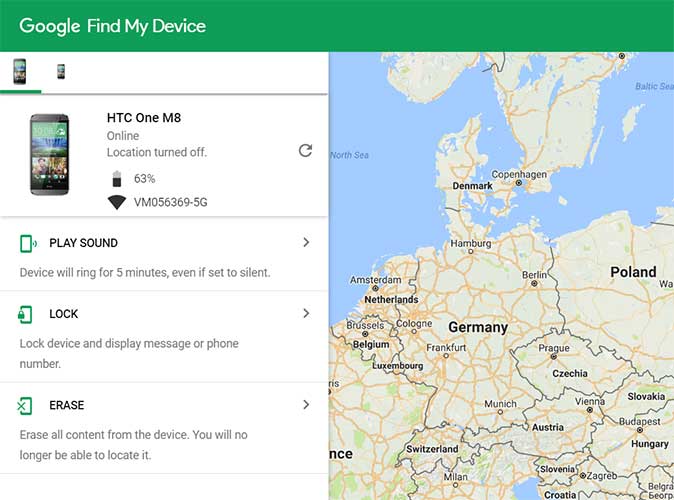The image size is (674, 500).
Task: Click the Belgium label on map
Action: [371, 344]
